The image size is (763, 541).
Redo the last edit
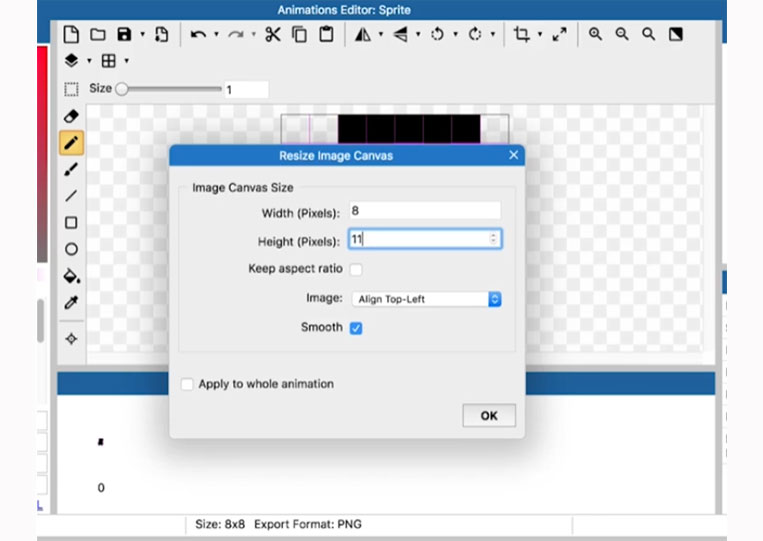(236, 35)
